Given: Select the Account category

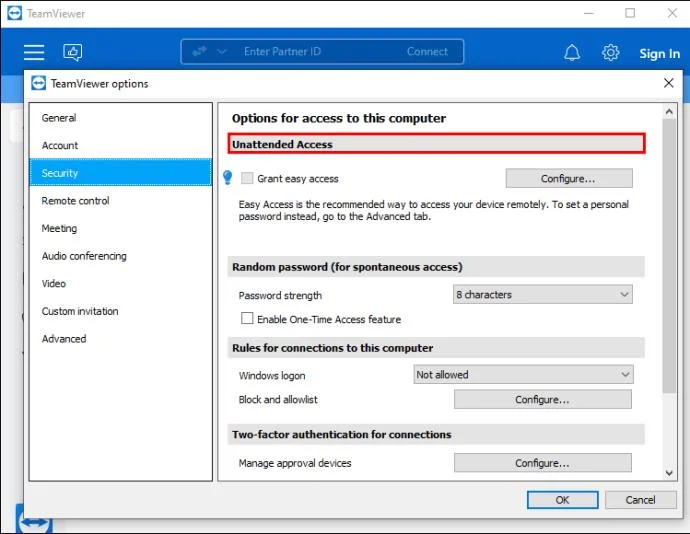Looking at the screenshot, I should 121,145.
